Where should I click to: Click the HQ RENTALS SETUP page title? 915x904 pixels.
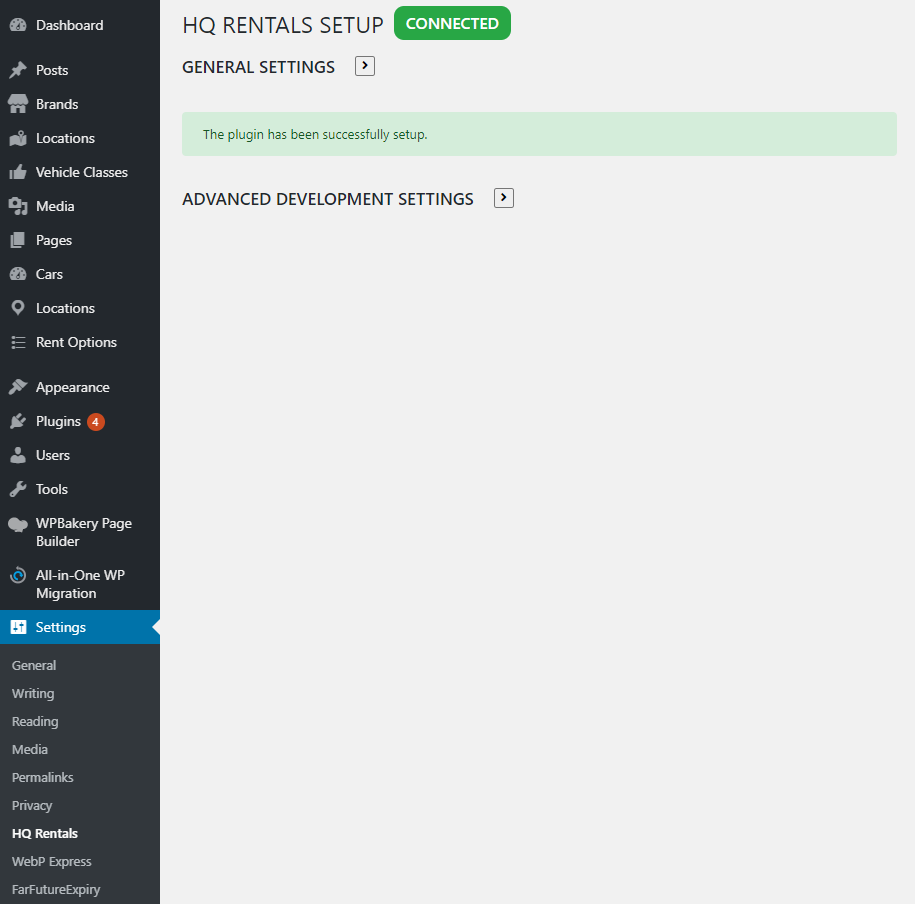(x=283, y=25)
